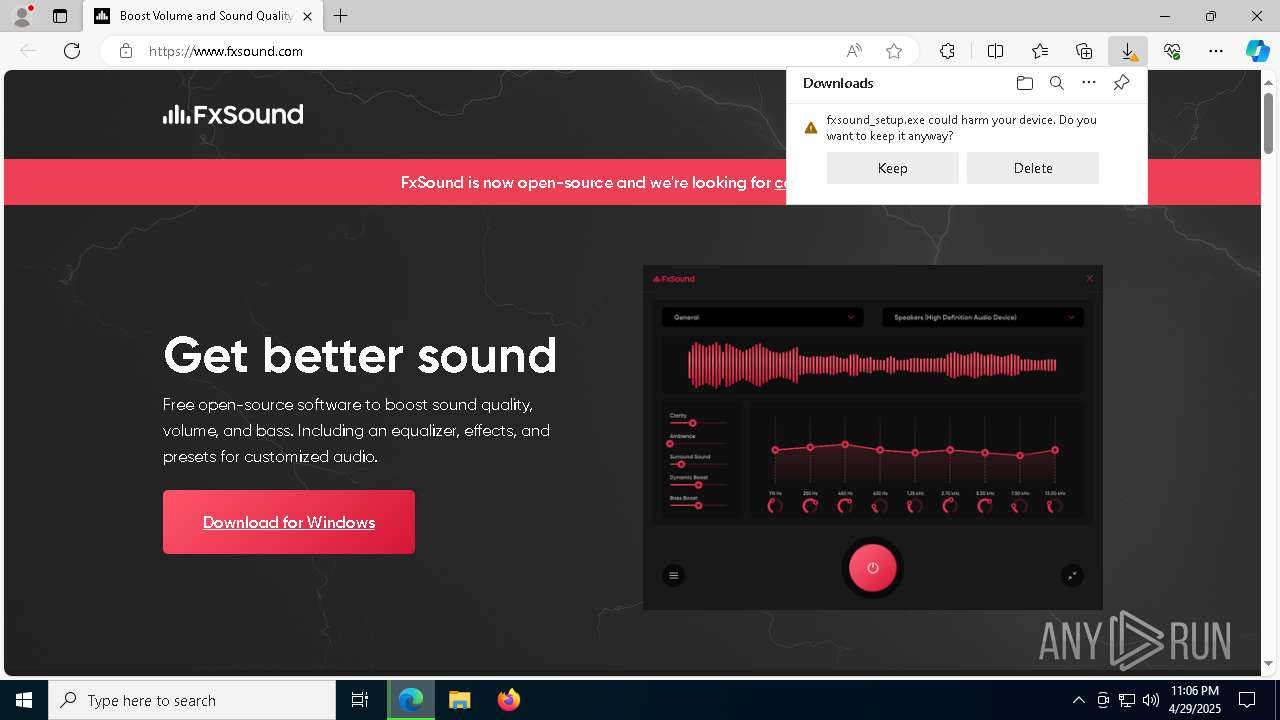Click the taskbar clock showing 11:06 PM

pyautogui.click(x=1195, y=700)
